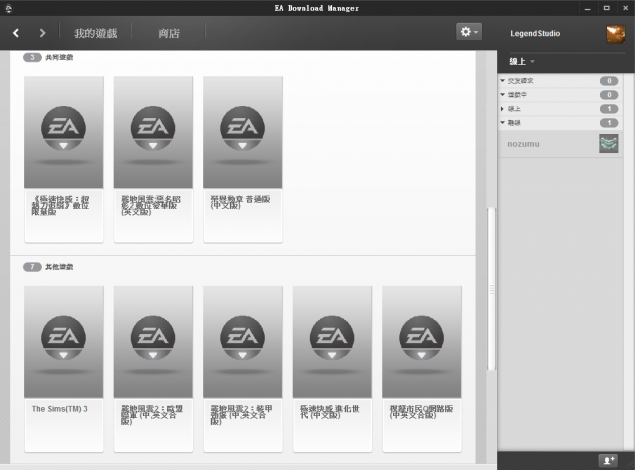Click the LegendStudio username
Viewport: 640px width, 470px height.
tap(535, 34)
